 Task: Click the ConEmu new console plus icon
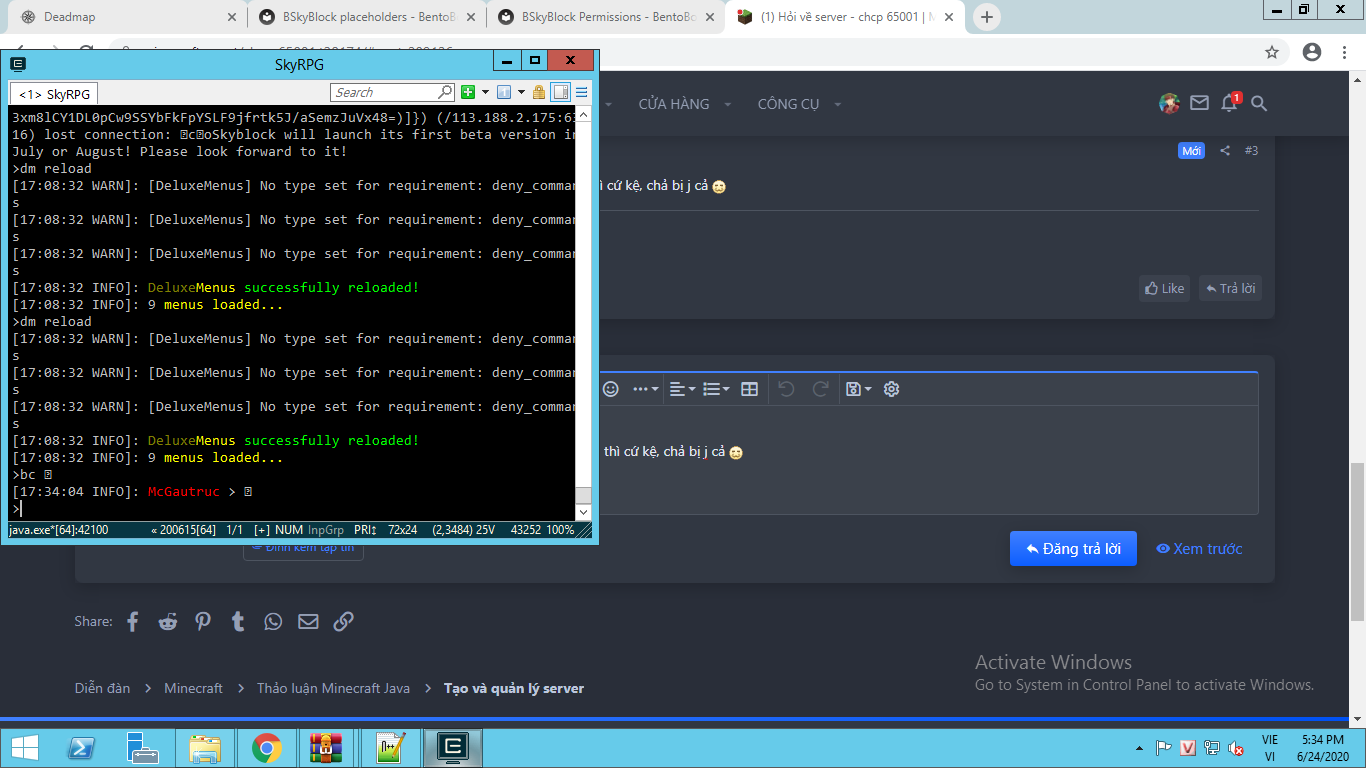click(468, 92)
